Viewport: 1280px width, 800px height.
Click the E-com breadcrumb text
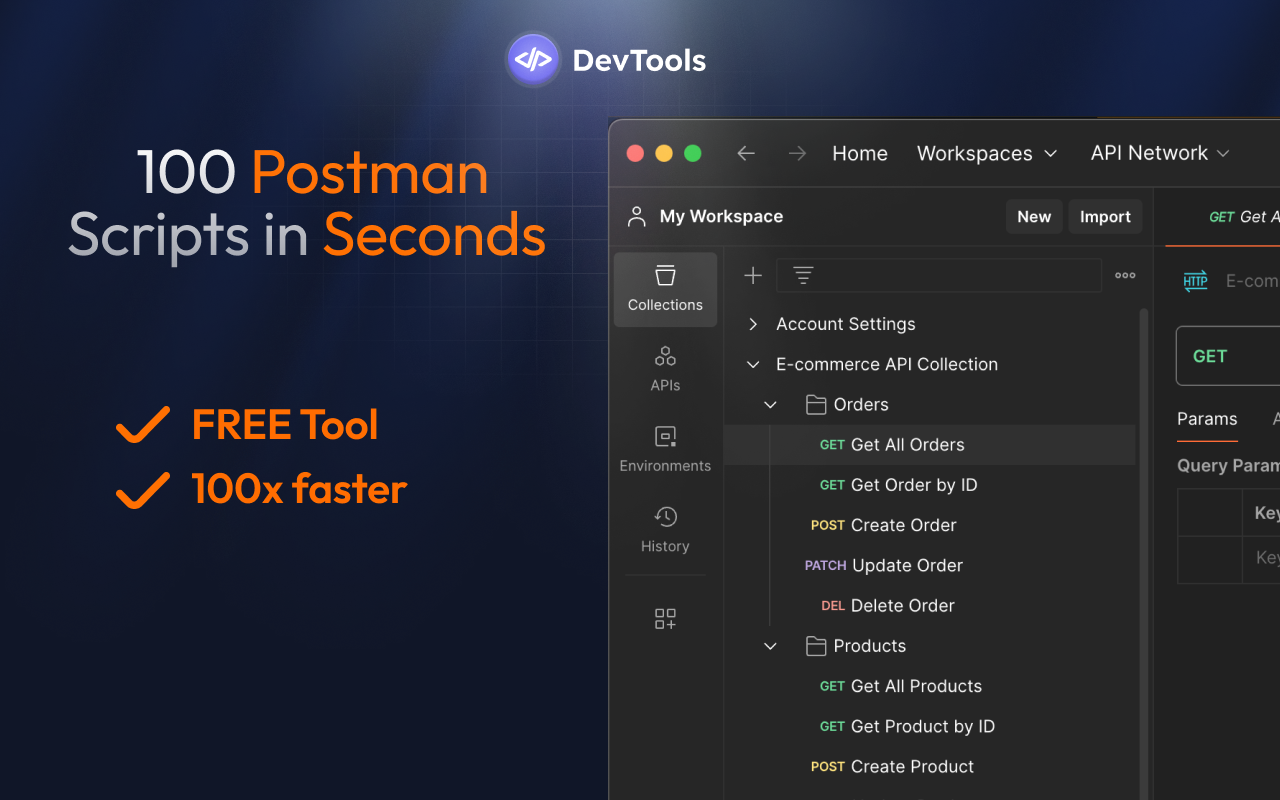tap(1252, 281)
